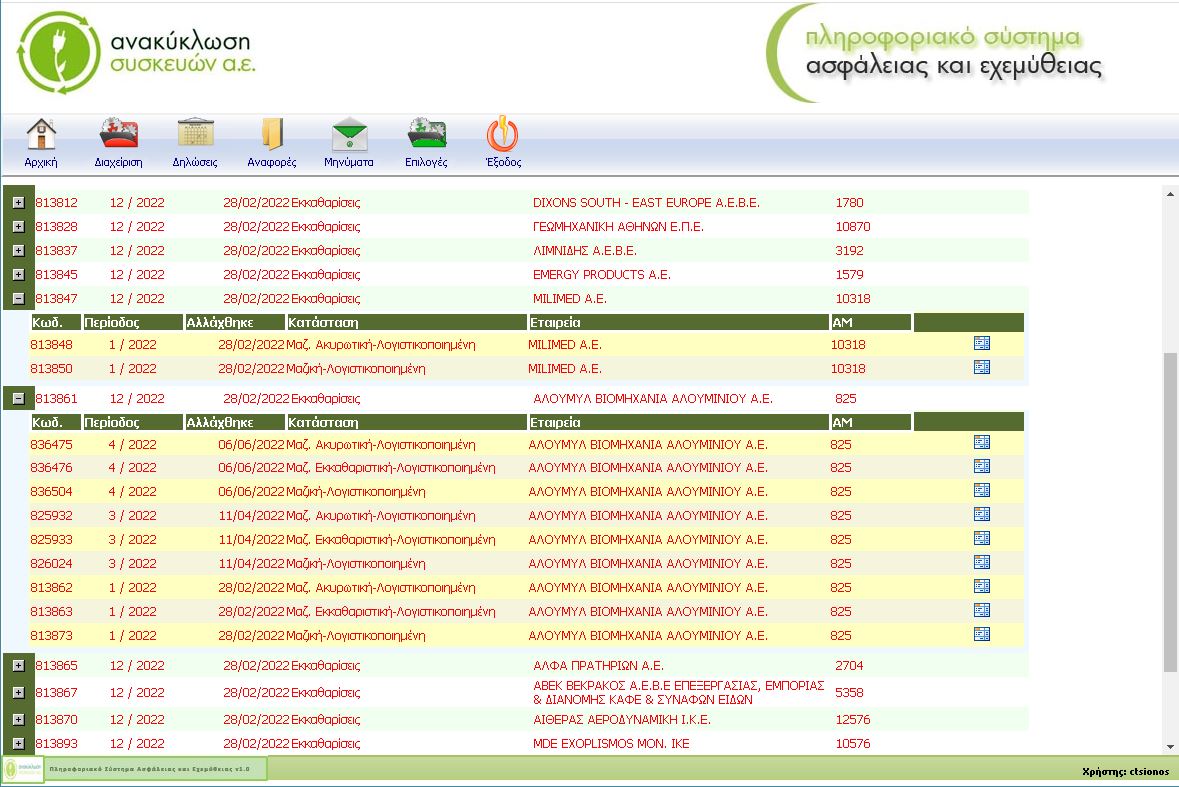Open details icon for record 826024
This screenshot has height=787, width=1179.
tap(982, 563)
